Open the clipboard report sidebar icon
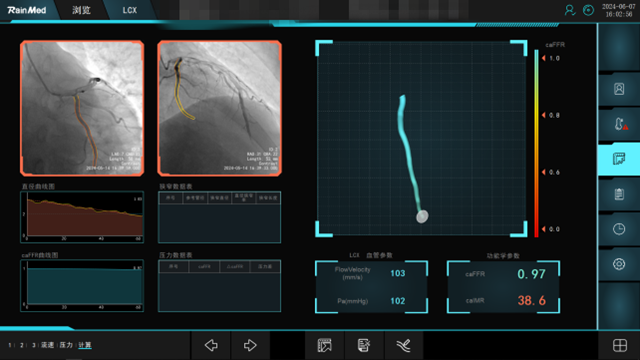This screenshot has height=360, width=640. click(619, 194)
